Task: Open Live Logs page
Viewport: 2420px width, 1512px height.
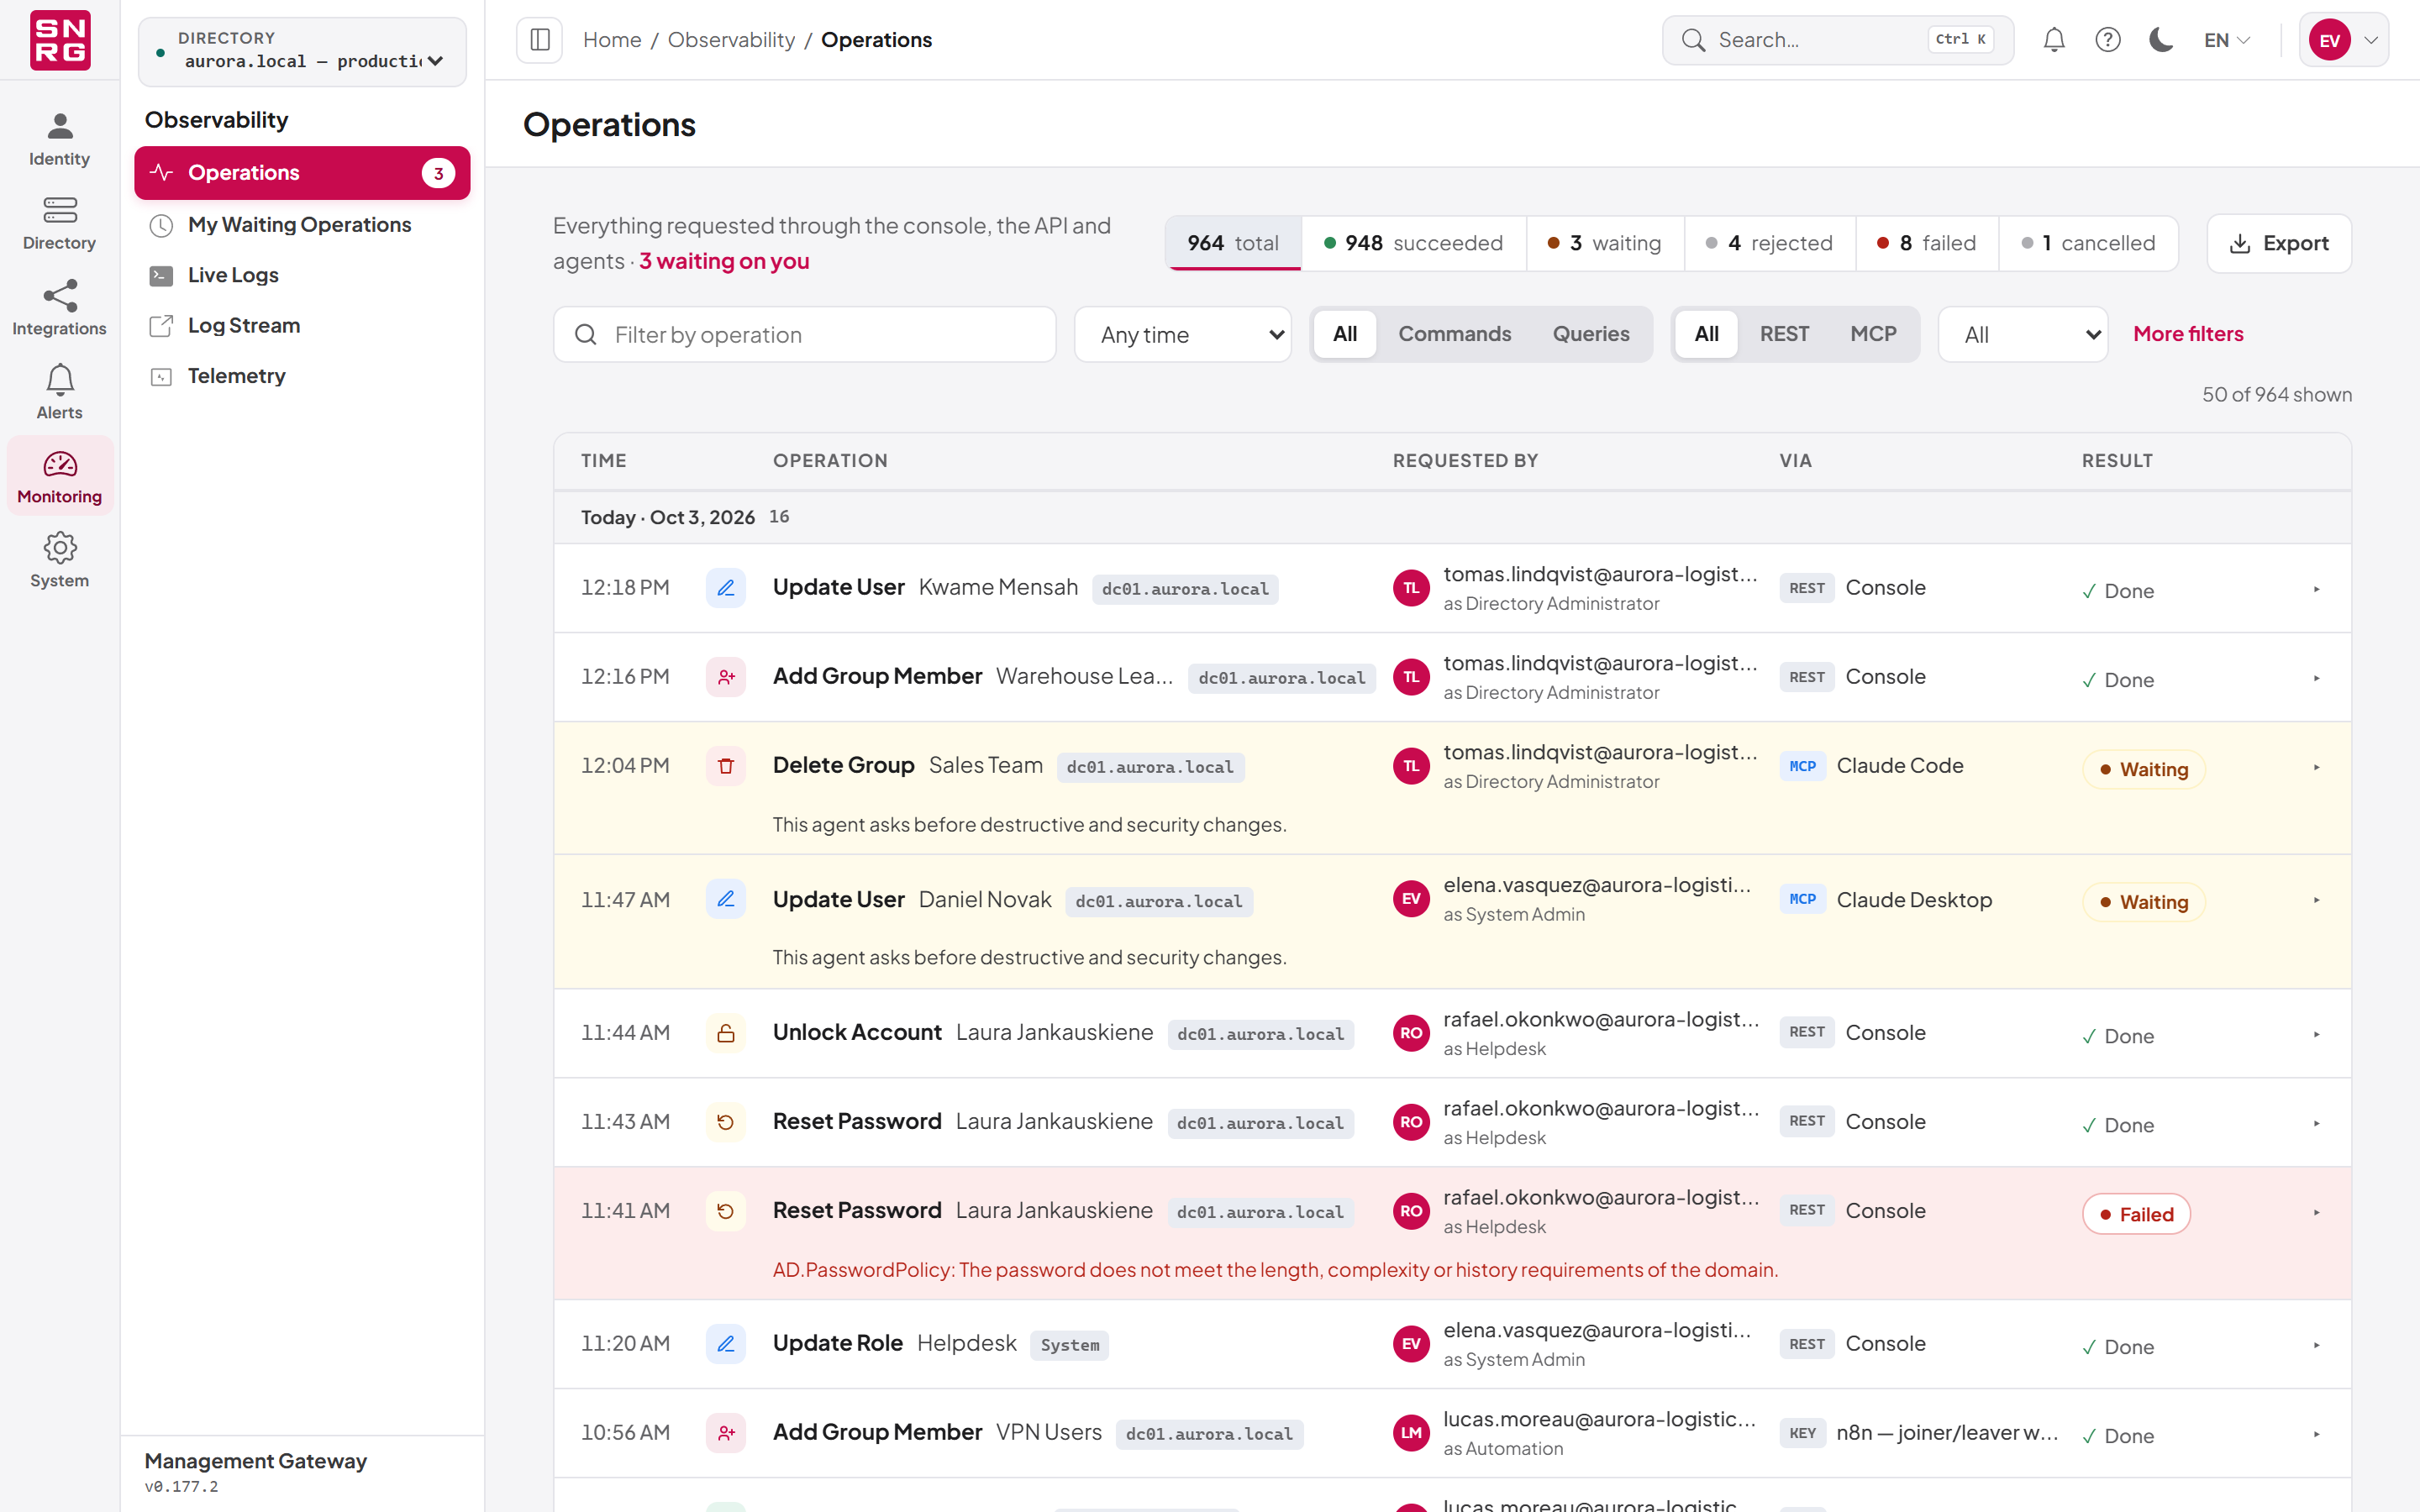Action: (302, 275)
